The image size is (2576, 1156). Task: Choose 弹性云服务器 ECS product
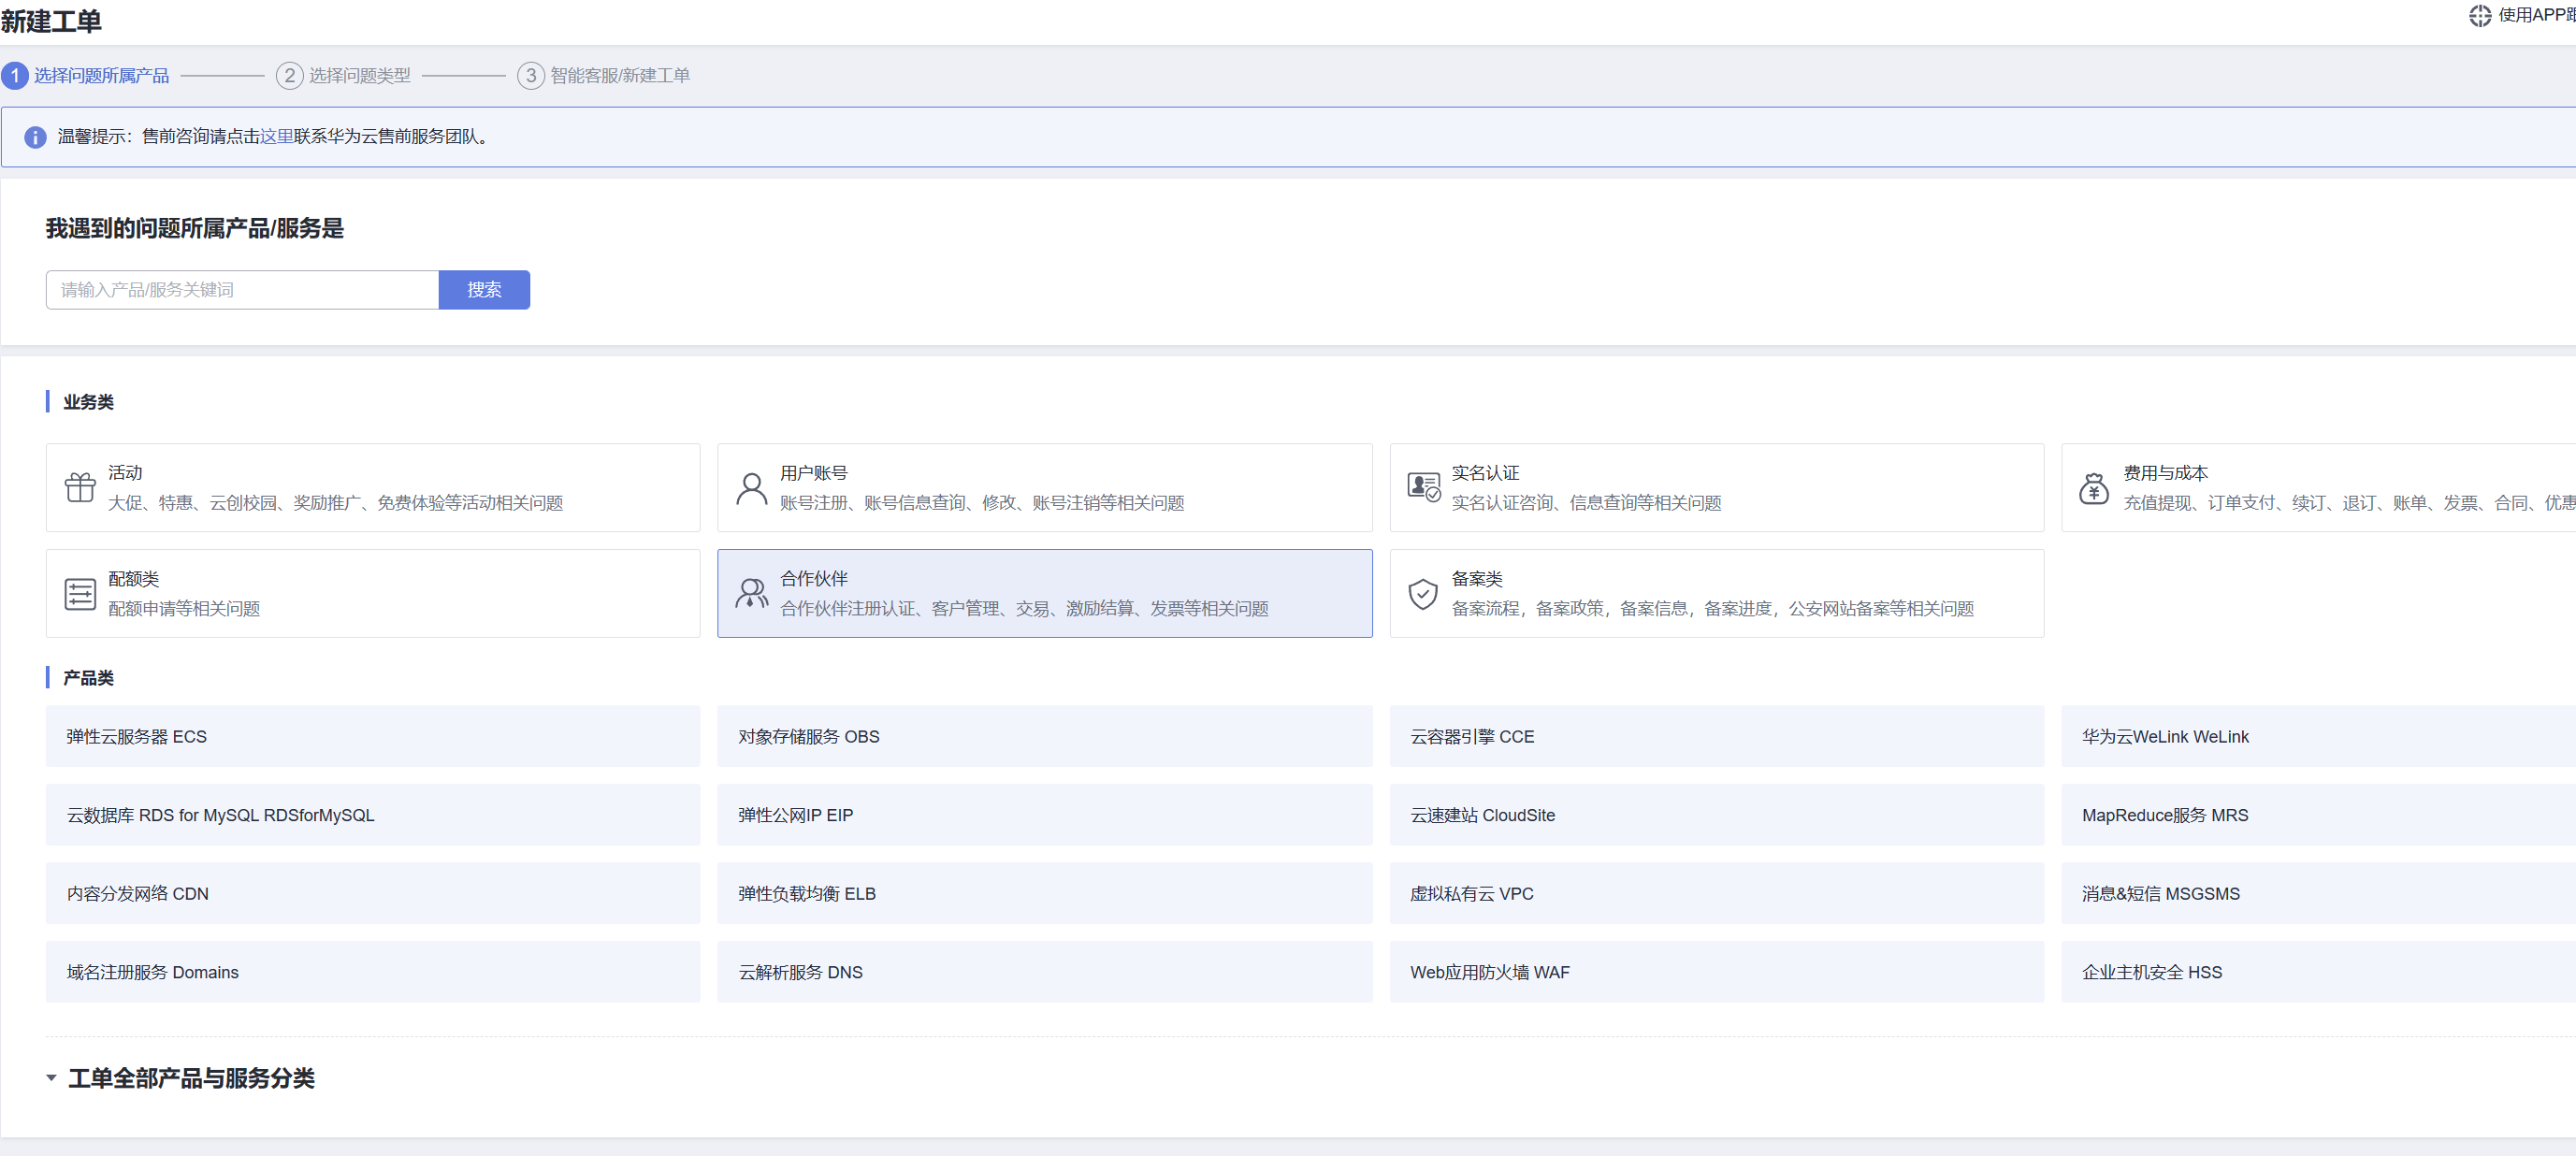coord(372,736)
